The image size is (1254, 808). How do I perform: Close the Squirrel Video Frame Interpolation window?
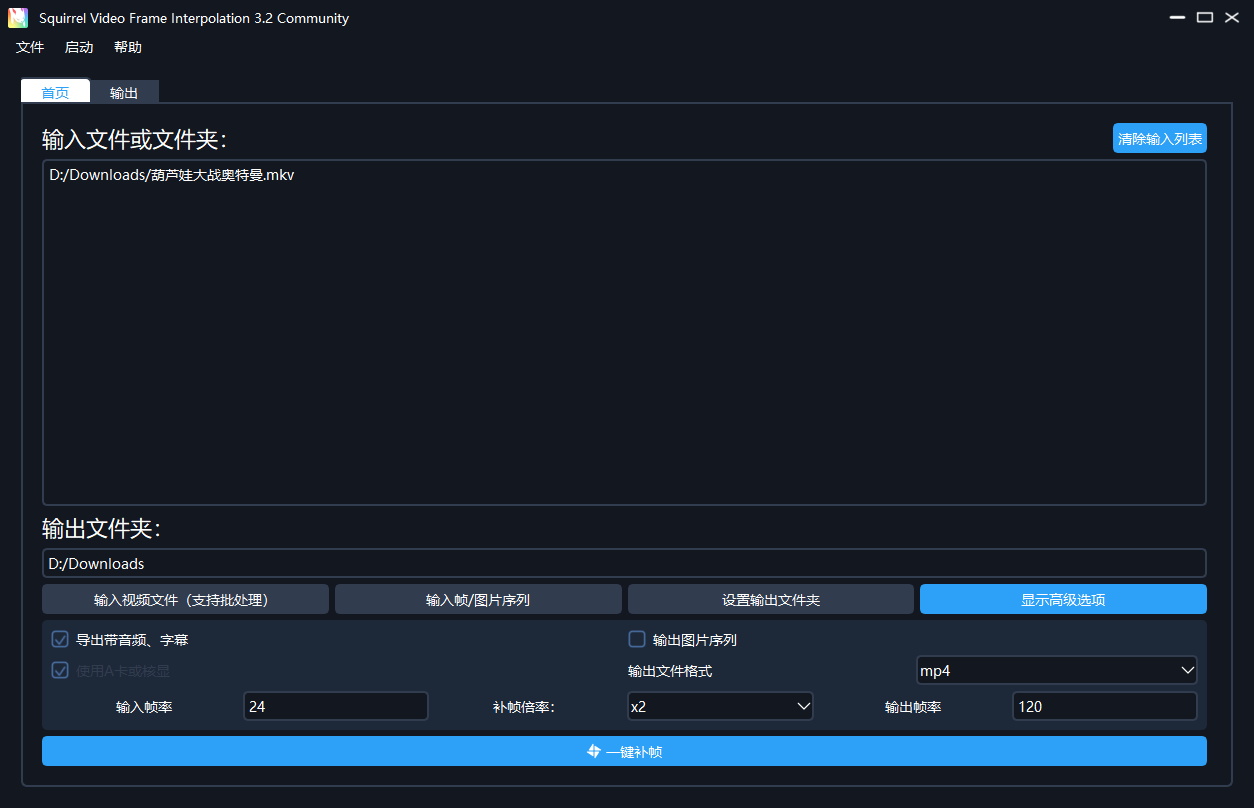(x=1232, y=18)
